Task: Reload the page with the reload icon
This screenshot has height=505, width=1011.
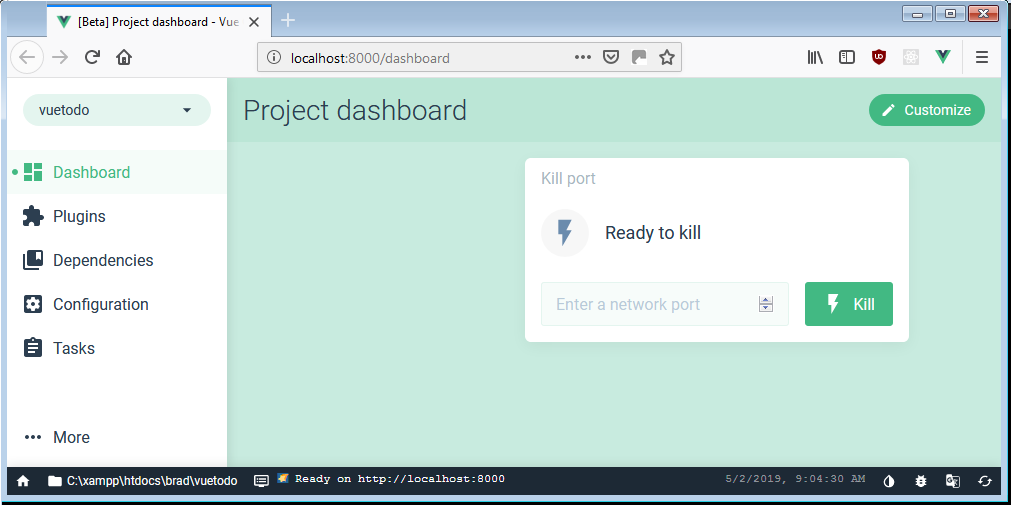Action: (92, 57)
